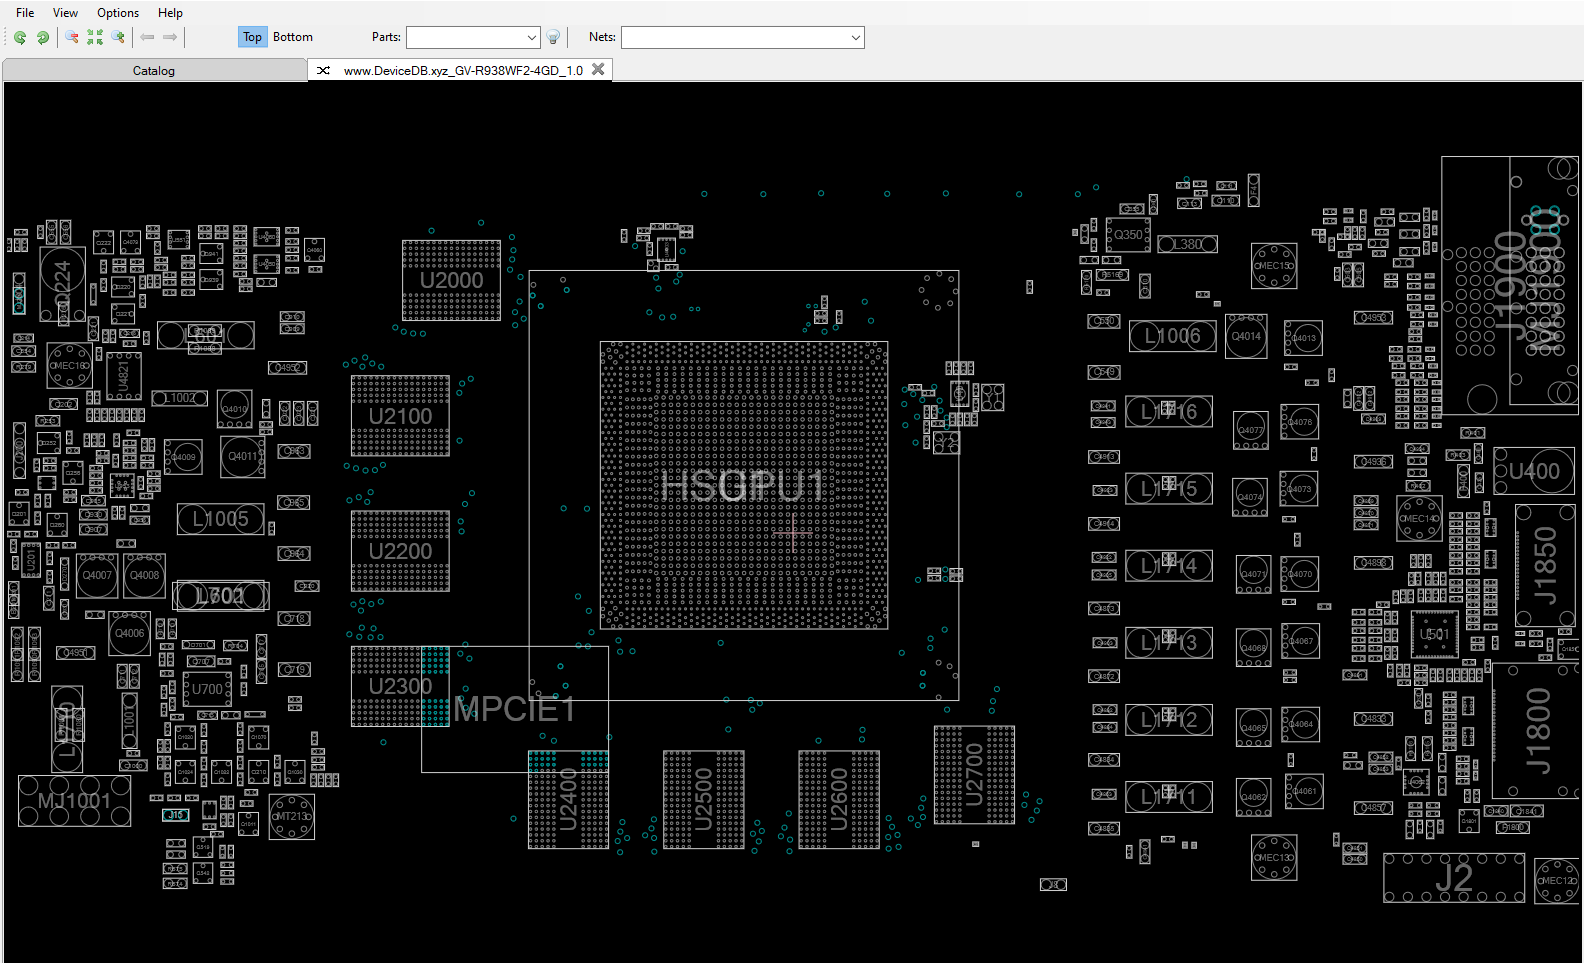Select the HSGPU1 chip on the board

[743, 486]
